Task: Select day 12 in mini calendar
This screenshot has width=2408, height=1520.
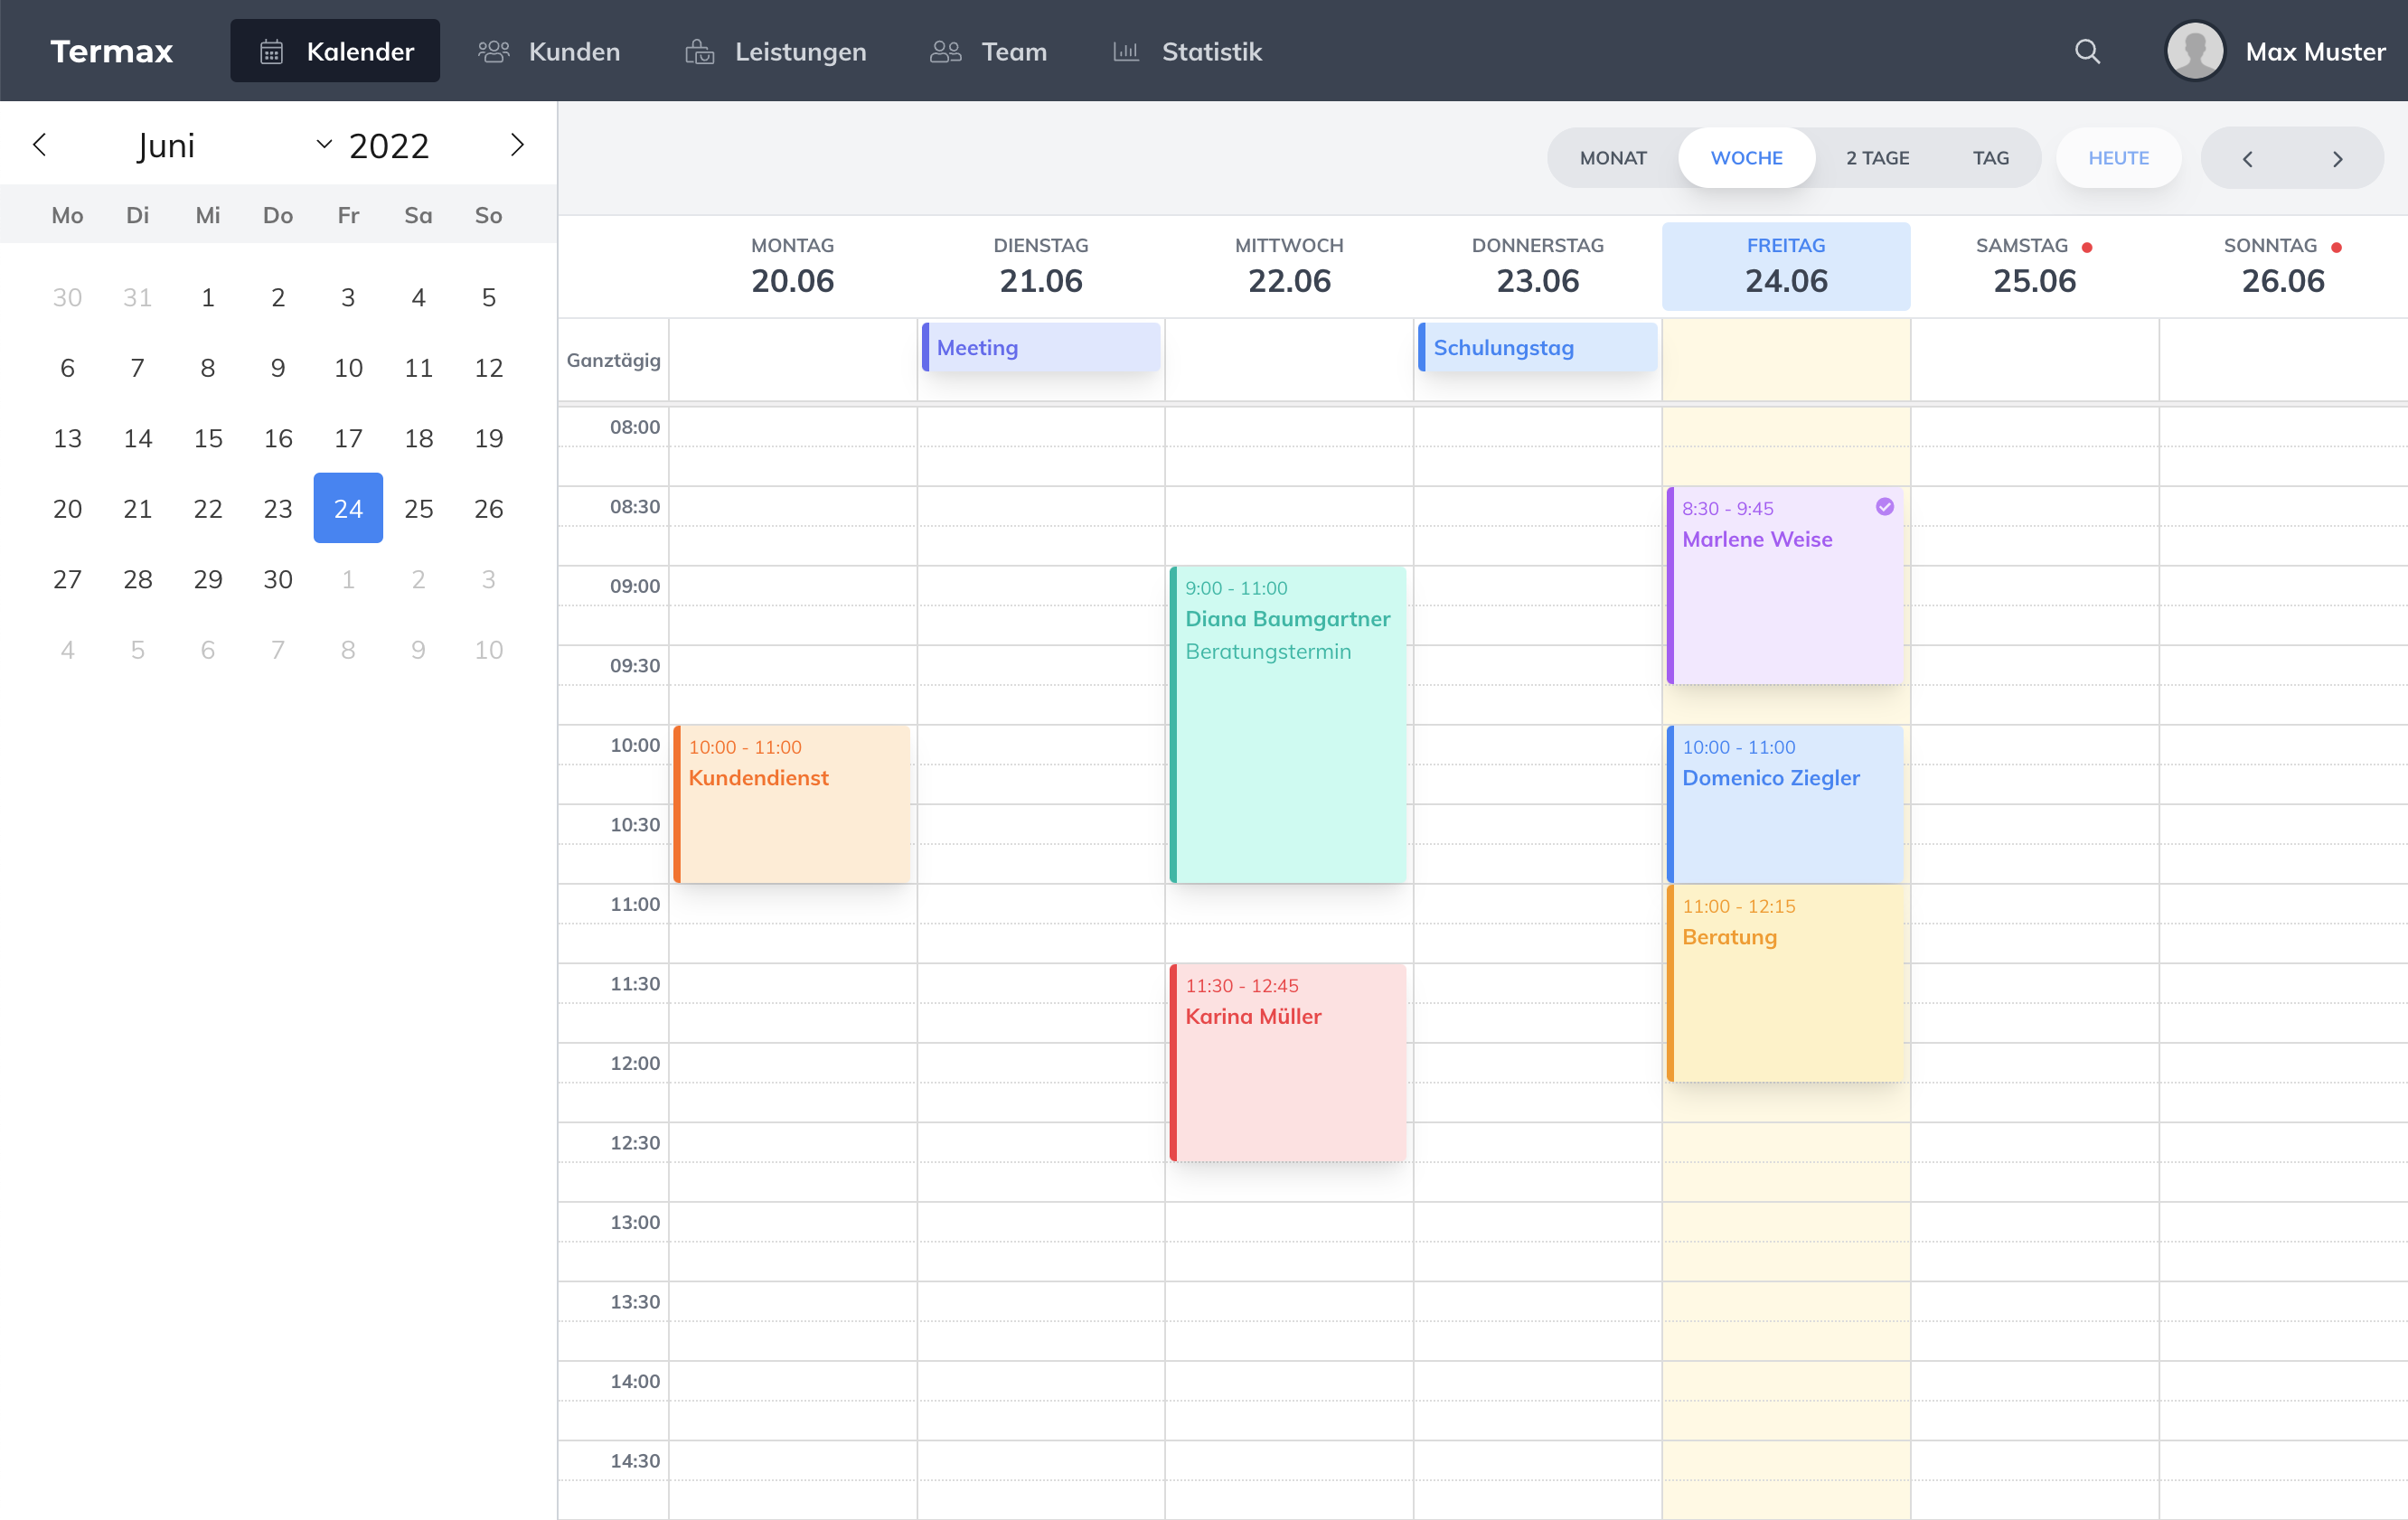Action: tap(489, 368)
